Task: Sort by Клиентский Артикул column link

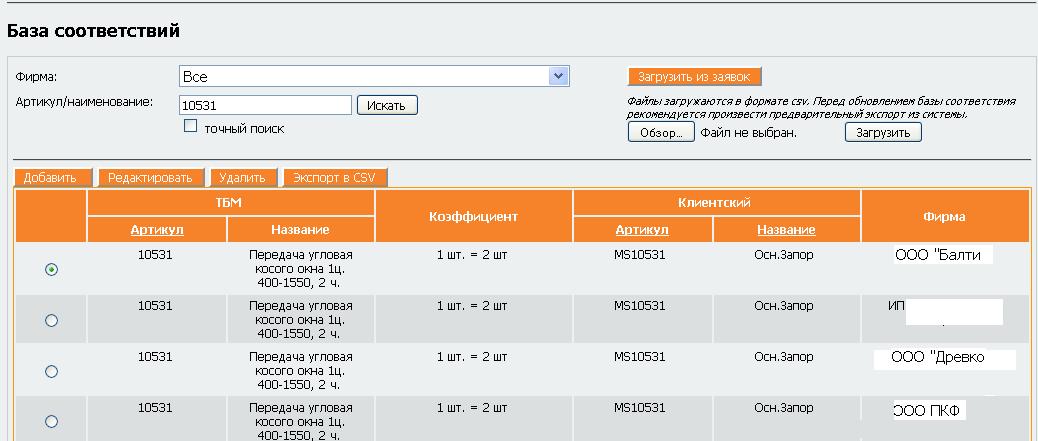Action: click(641, 230)
